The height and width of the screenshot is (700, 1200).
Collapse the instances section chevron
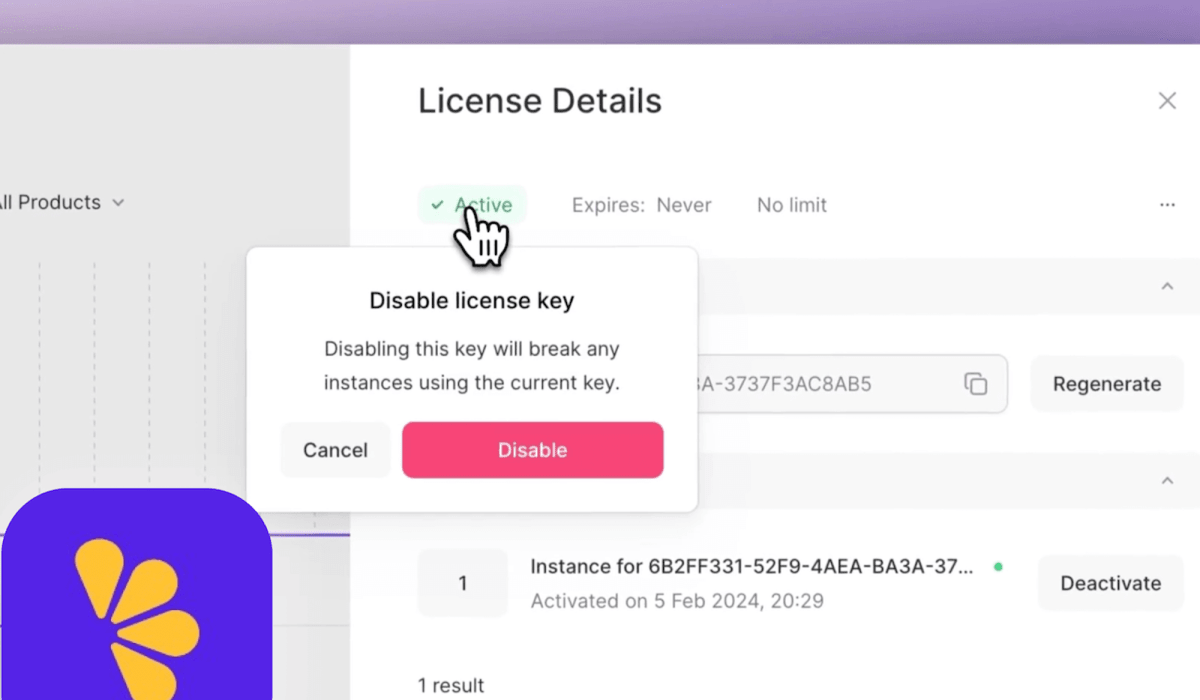pos(1166,481)
